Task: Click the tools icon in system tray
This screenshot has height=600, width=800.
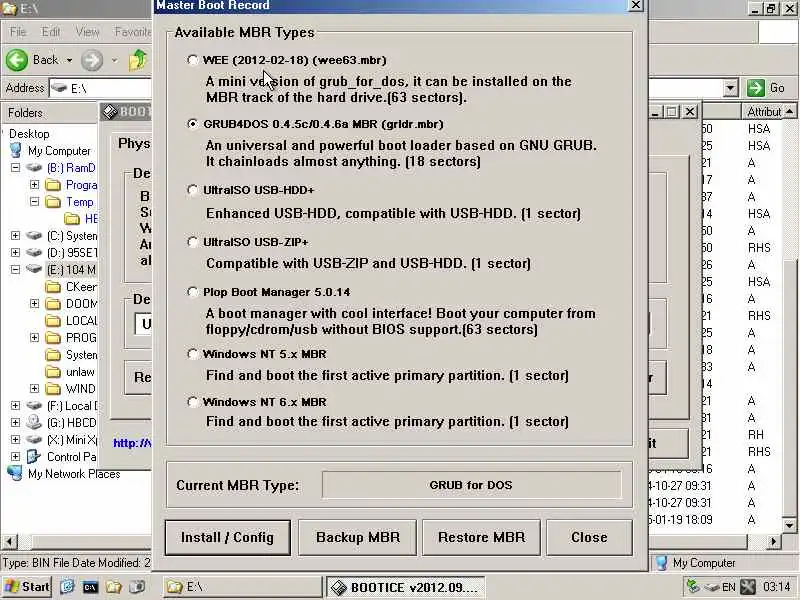Action: click(748, 587)
